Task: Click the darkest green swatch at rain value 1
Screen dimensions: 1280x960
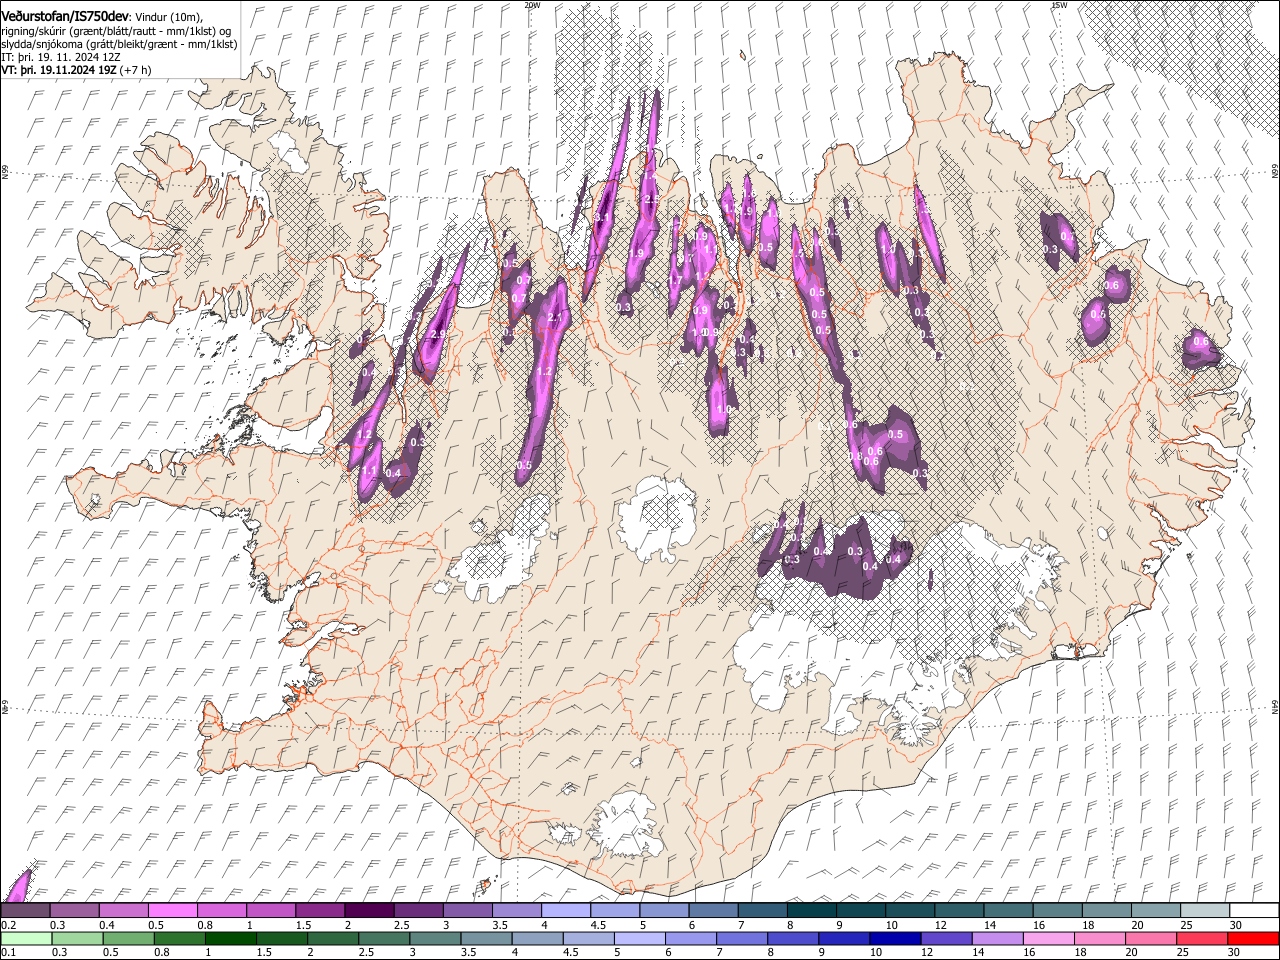Action: (x=229, y=938)
